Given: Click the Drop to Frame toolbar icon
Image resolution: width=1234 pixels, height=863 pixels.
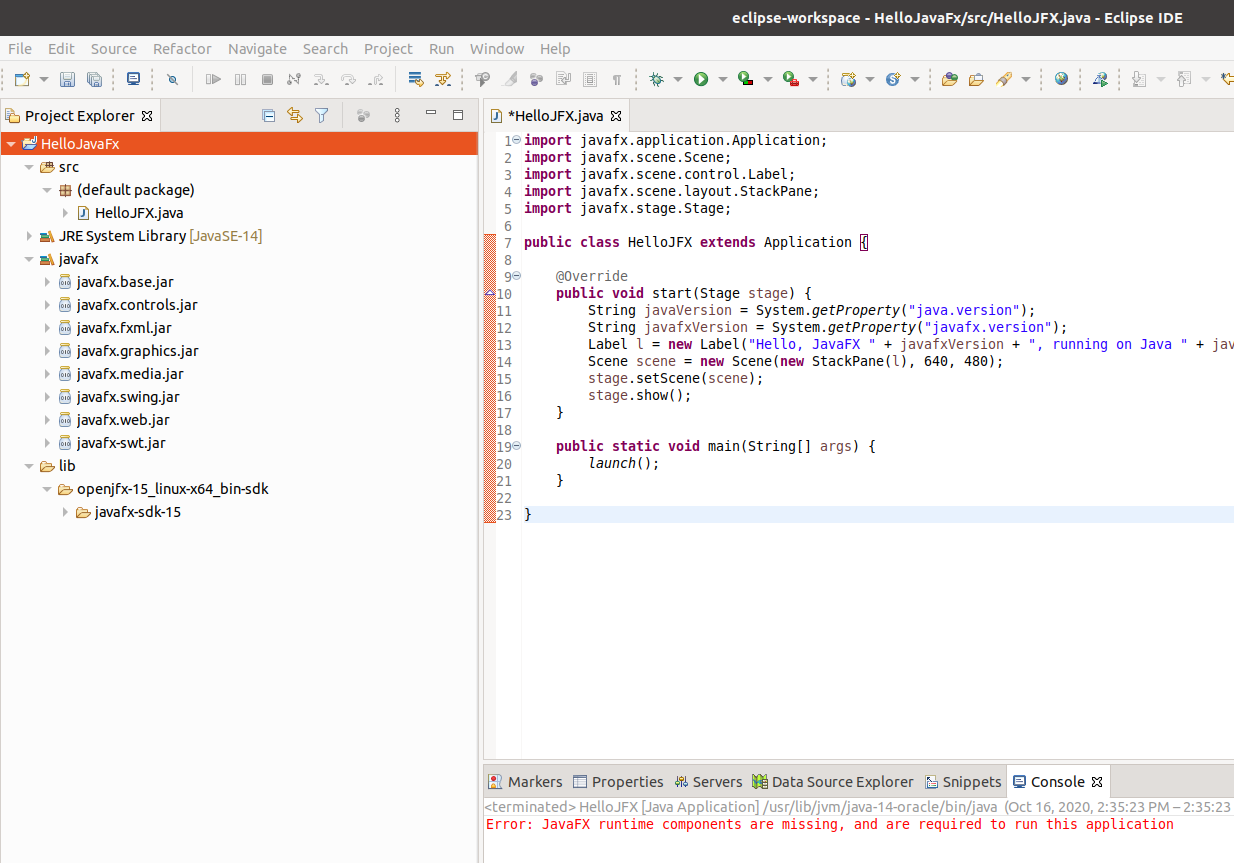Looking at the screenshot, I should tap(415, 79).
